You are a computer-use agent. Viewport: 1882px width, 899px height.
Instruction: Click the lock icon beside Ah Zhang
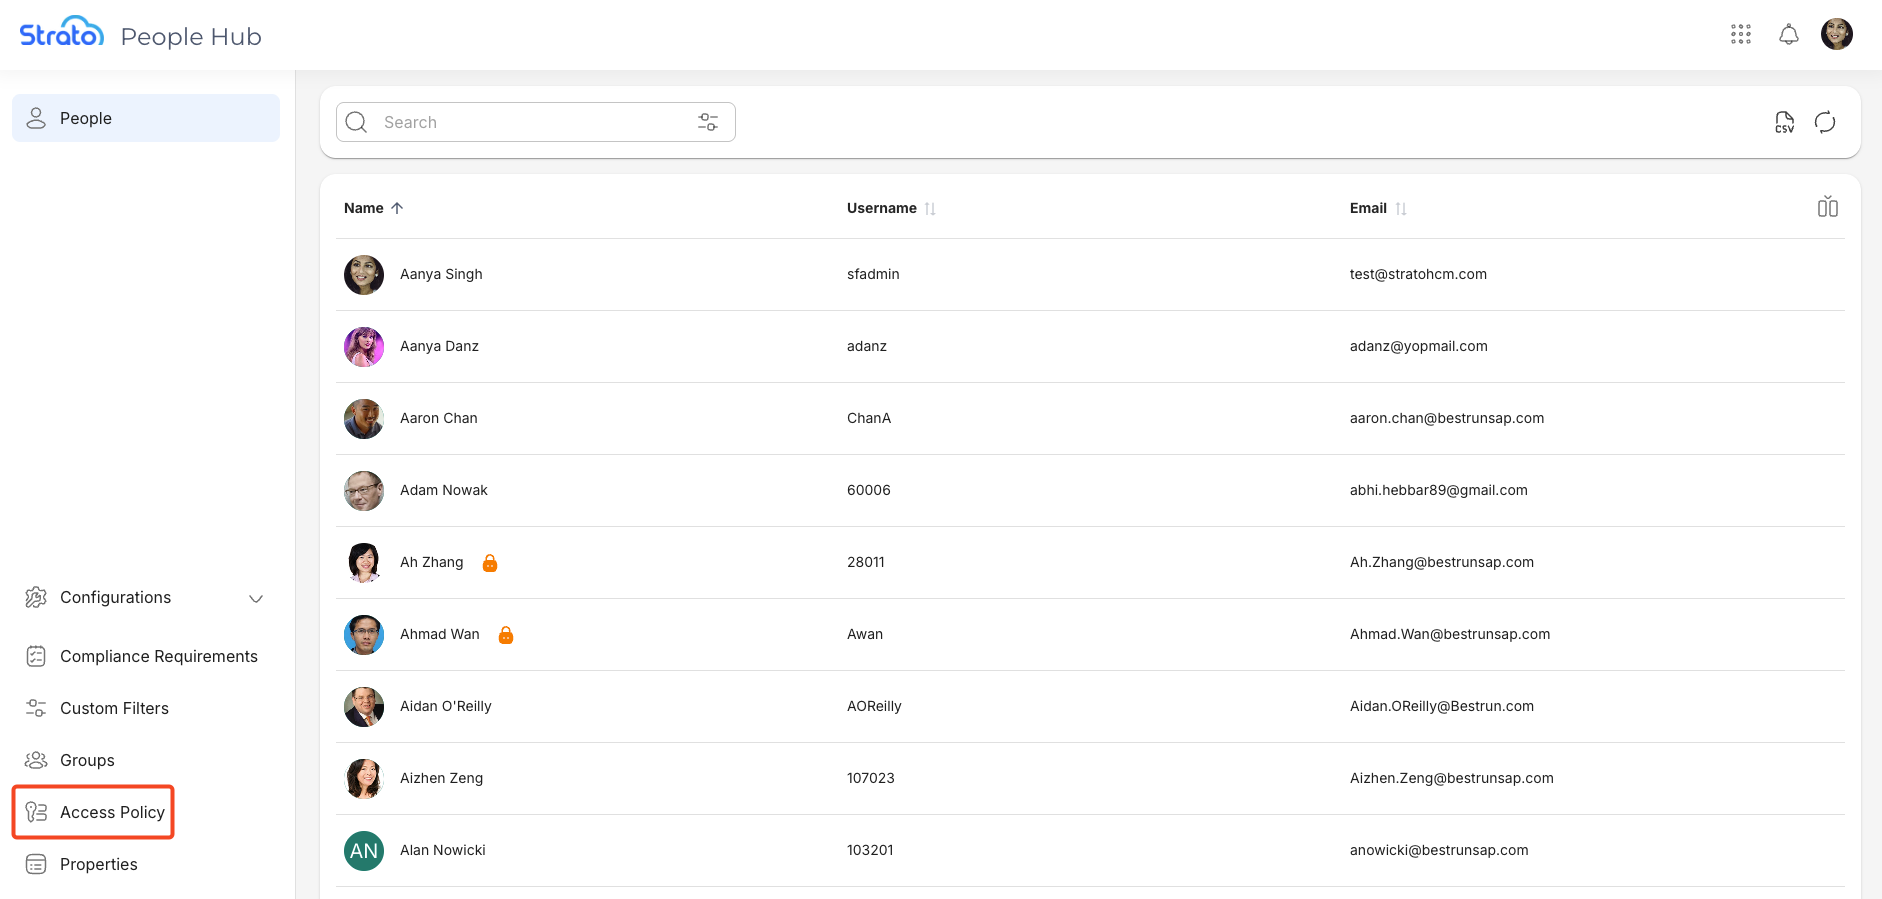[490, 563]
